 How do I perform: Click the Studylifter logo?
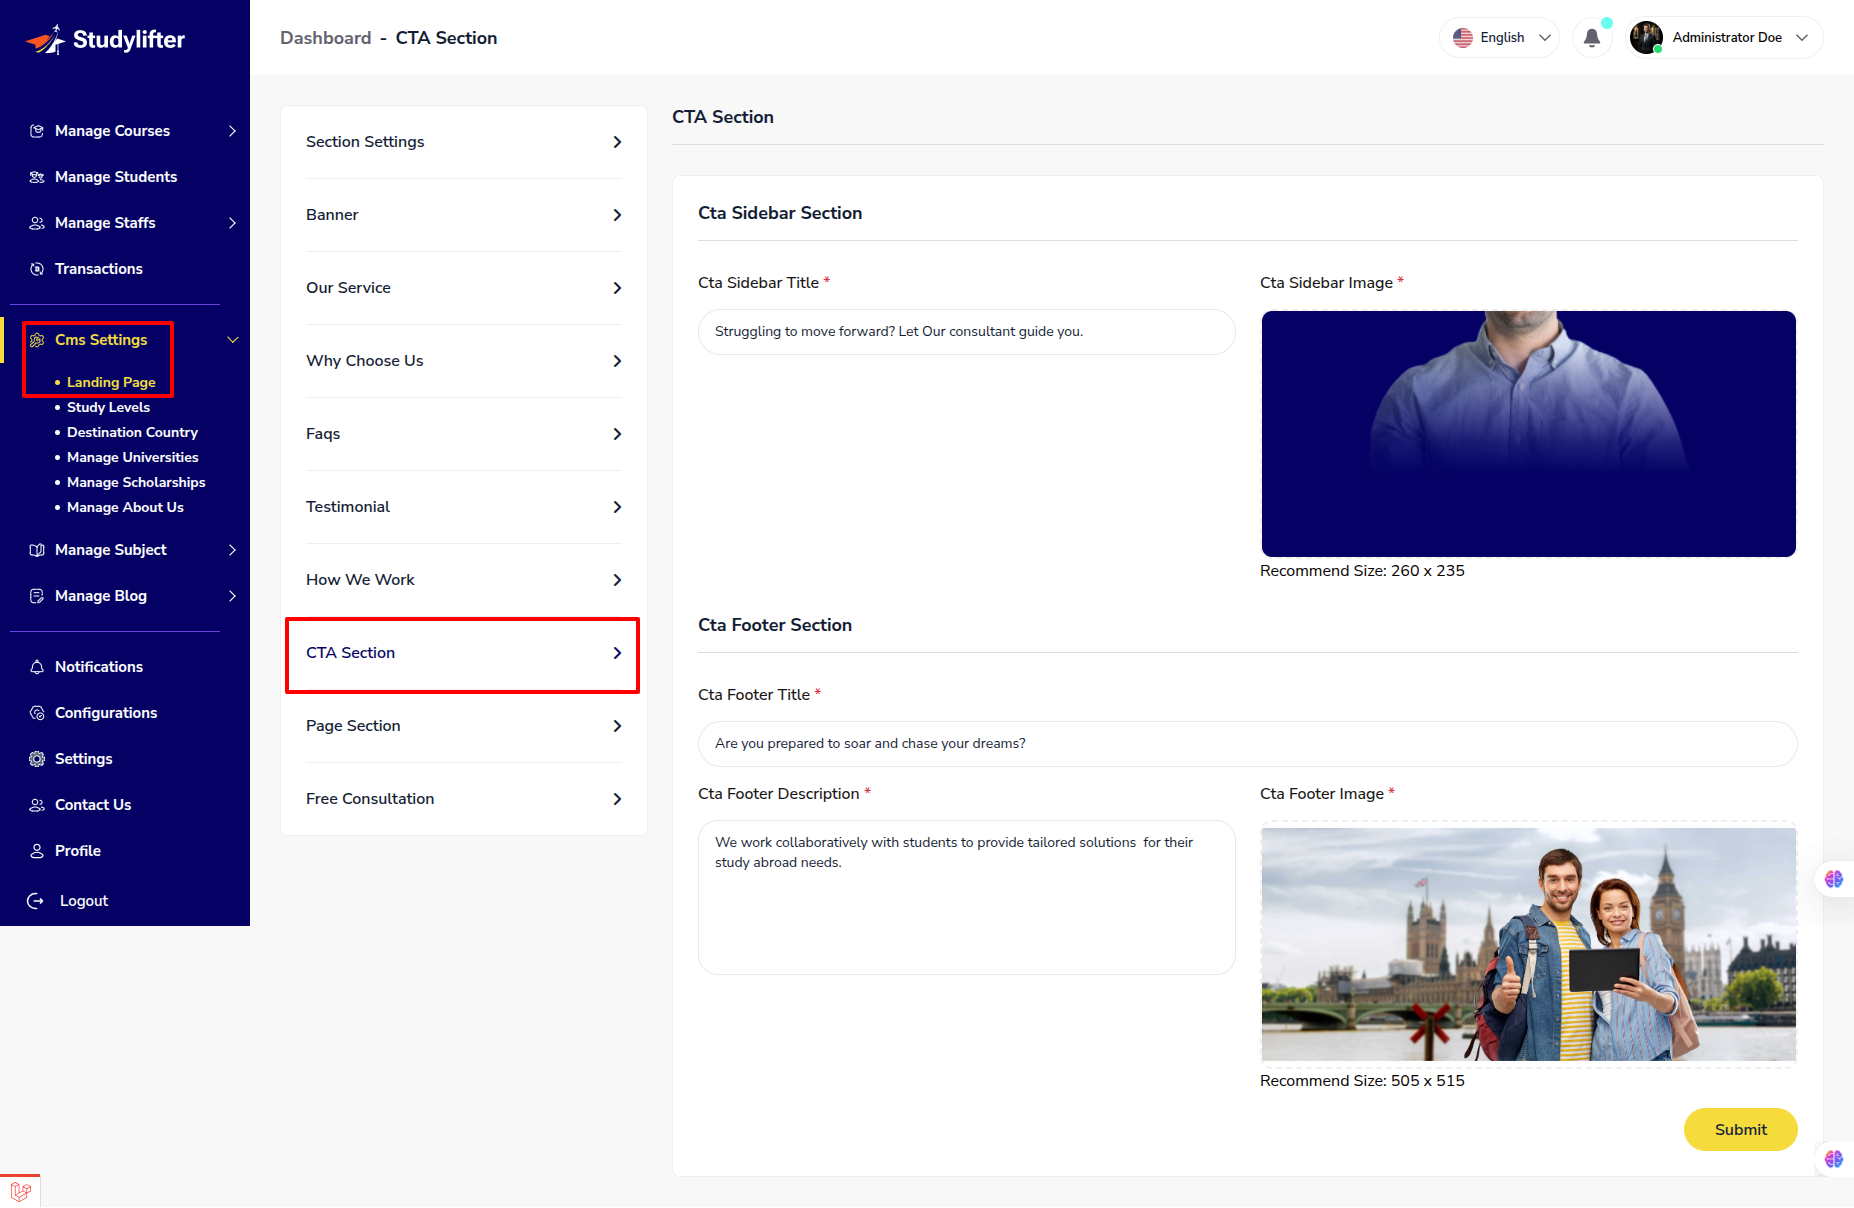click(x=105, y=39)
